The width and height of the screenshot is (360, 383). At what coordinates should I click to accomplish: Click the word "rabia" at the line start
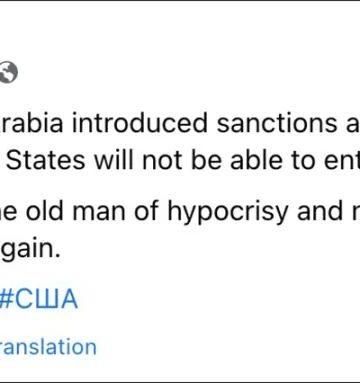(32, 123)
